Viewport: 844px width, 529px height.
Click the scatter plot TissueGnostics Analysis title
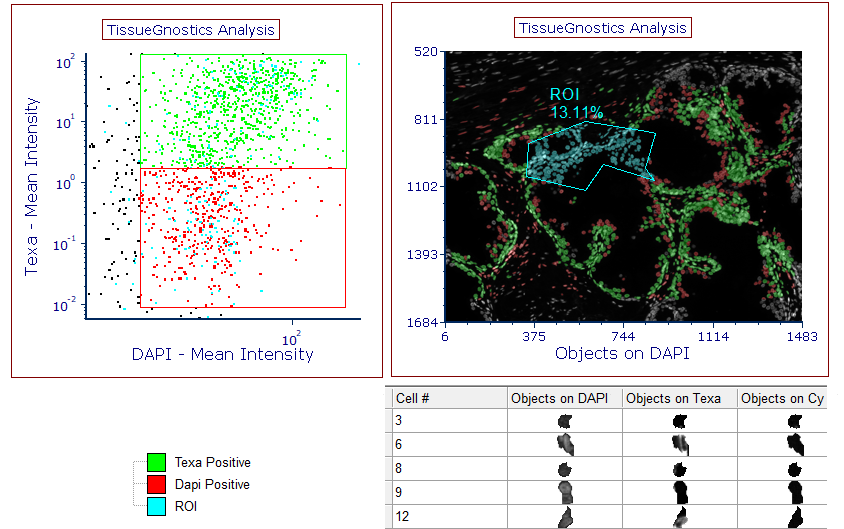[x=190, y=31]
